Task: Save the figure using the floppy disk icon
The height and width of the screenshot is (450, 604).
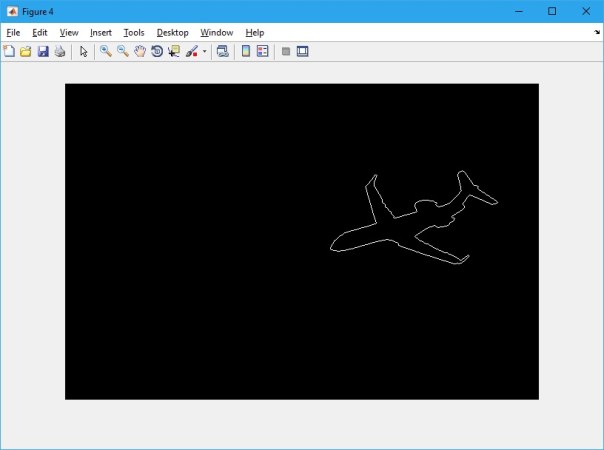Action: coord(43,51)
